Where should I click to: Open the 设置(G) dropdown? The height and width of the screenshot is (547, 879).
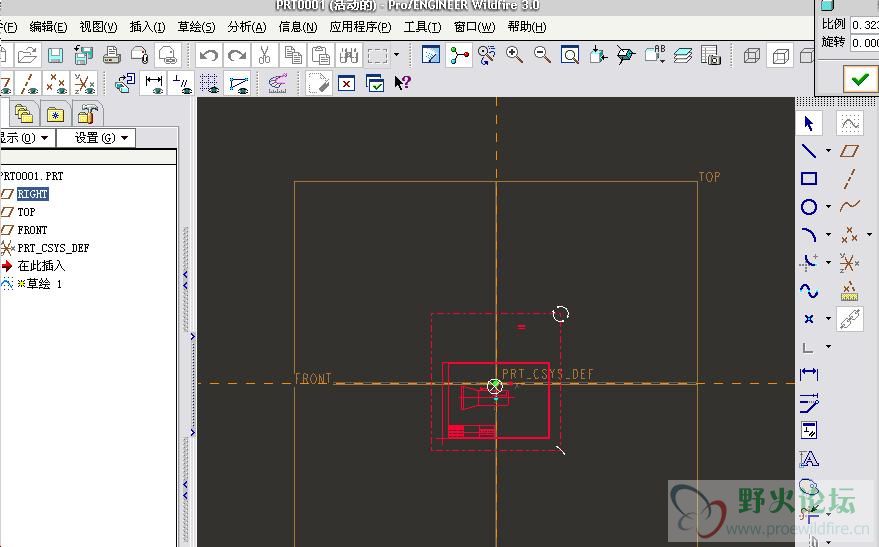point(96,138)
